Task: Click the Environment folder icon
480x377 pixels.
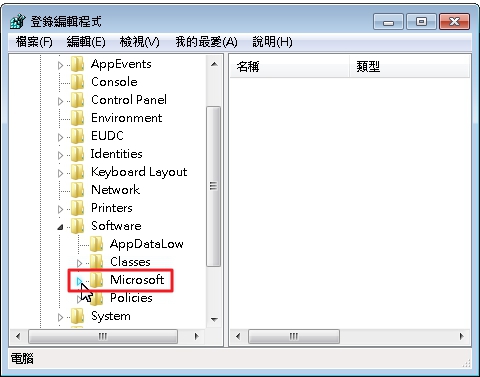Action: click(77, 118)
